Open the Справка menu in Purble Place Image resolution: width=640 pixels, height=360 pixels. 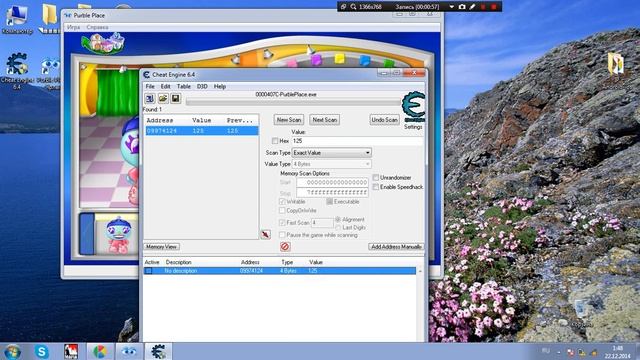[97, 27]
